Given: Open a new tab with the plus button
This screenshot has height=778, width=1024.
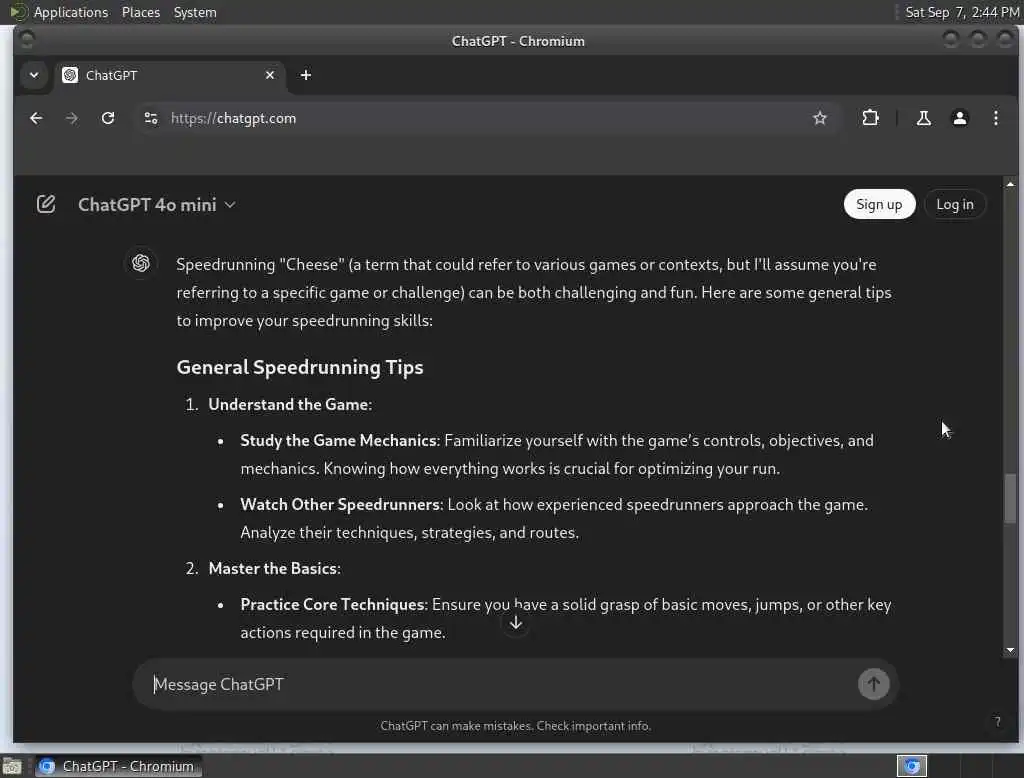Looking at the screenshot, I should 306,75.
